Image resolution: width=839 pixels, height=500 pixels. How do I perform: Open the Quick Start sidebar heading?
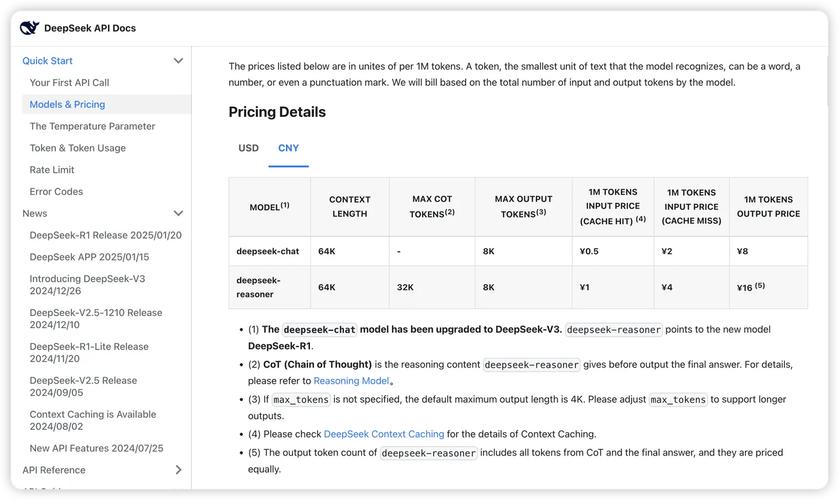[47, 61]
